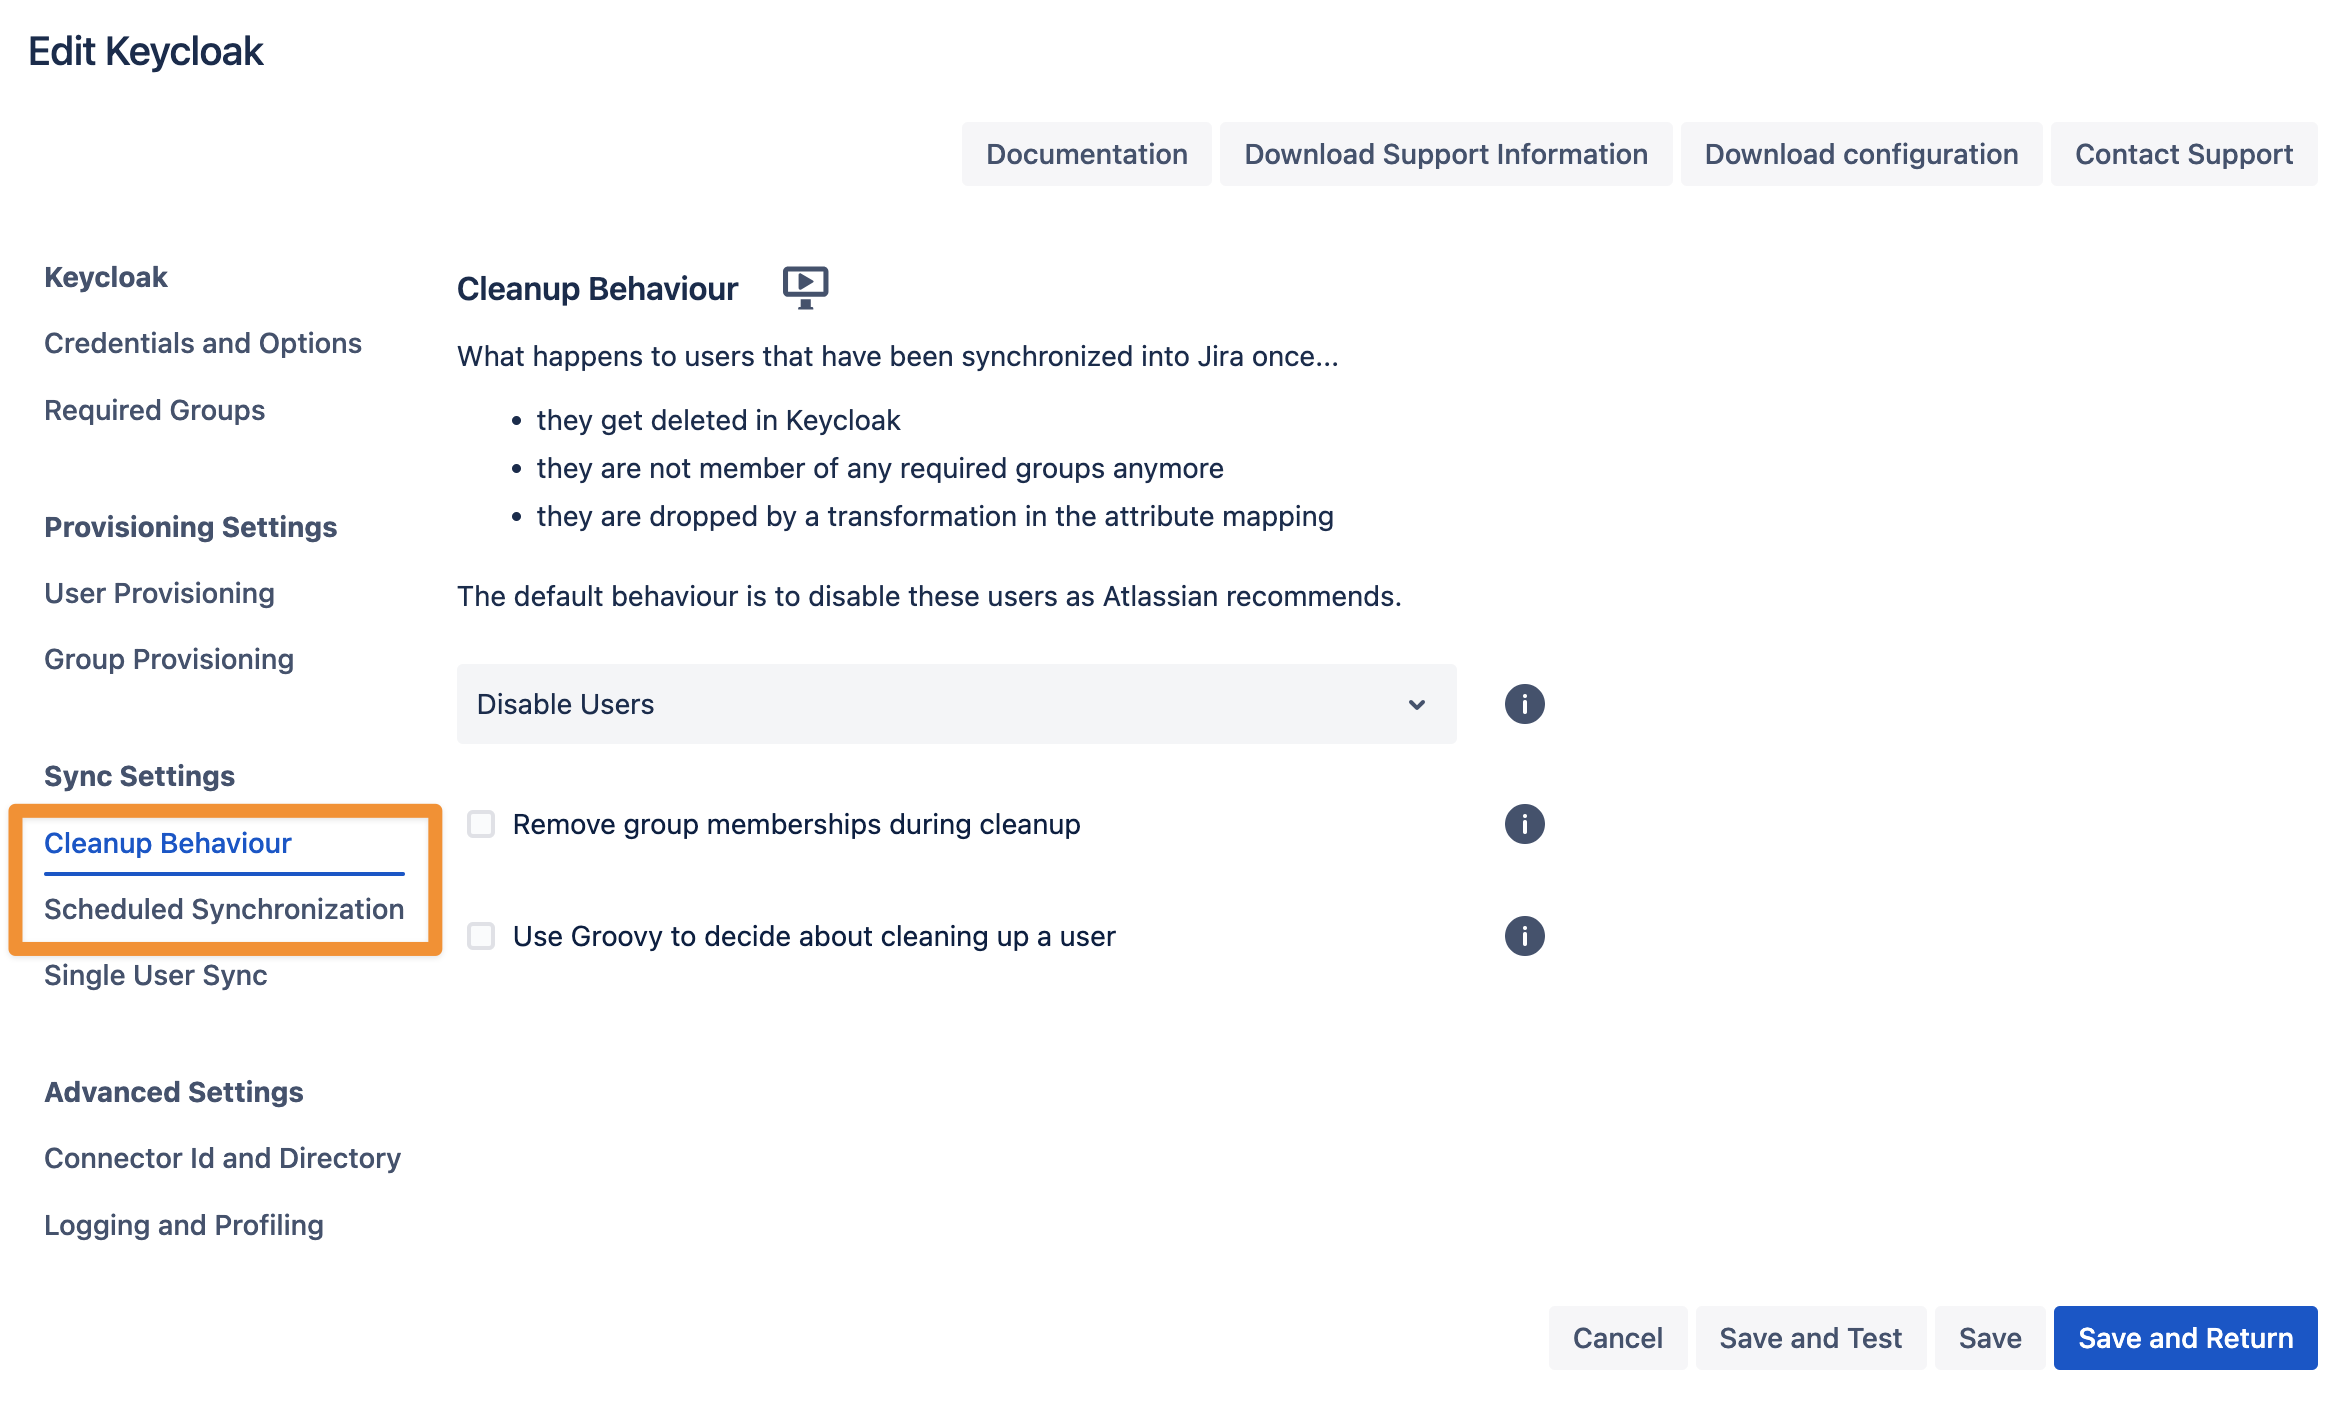2348x1404 pixels.
Task: Open the Disable Users dropdown
Action: click(956, 704)
